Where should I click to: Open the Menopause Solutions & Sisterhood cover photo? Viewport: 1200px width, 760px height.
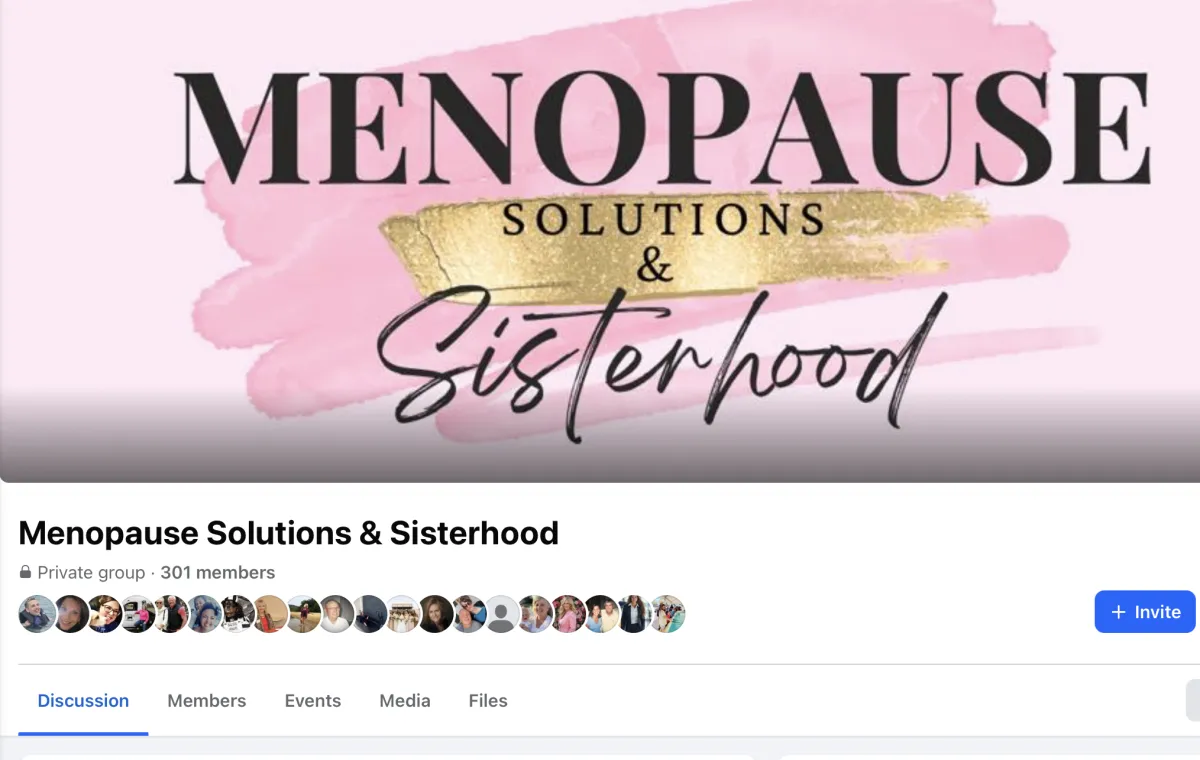tap(600, 240)
